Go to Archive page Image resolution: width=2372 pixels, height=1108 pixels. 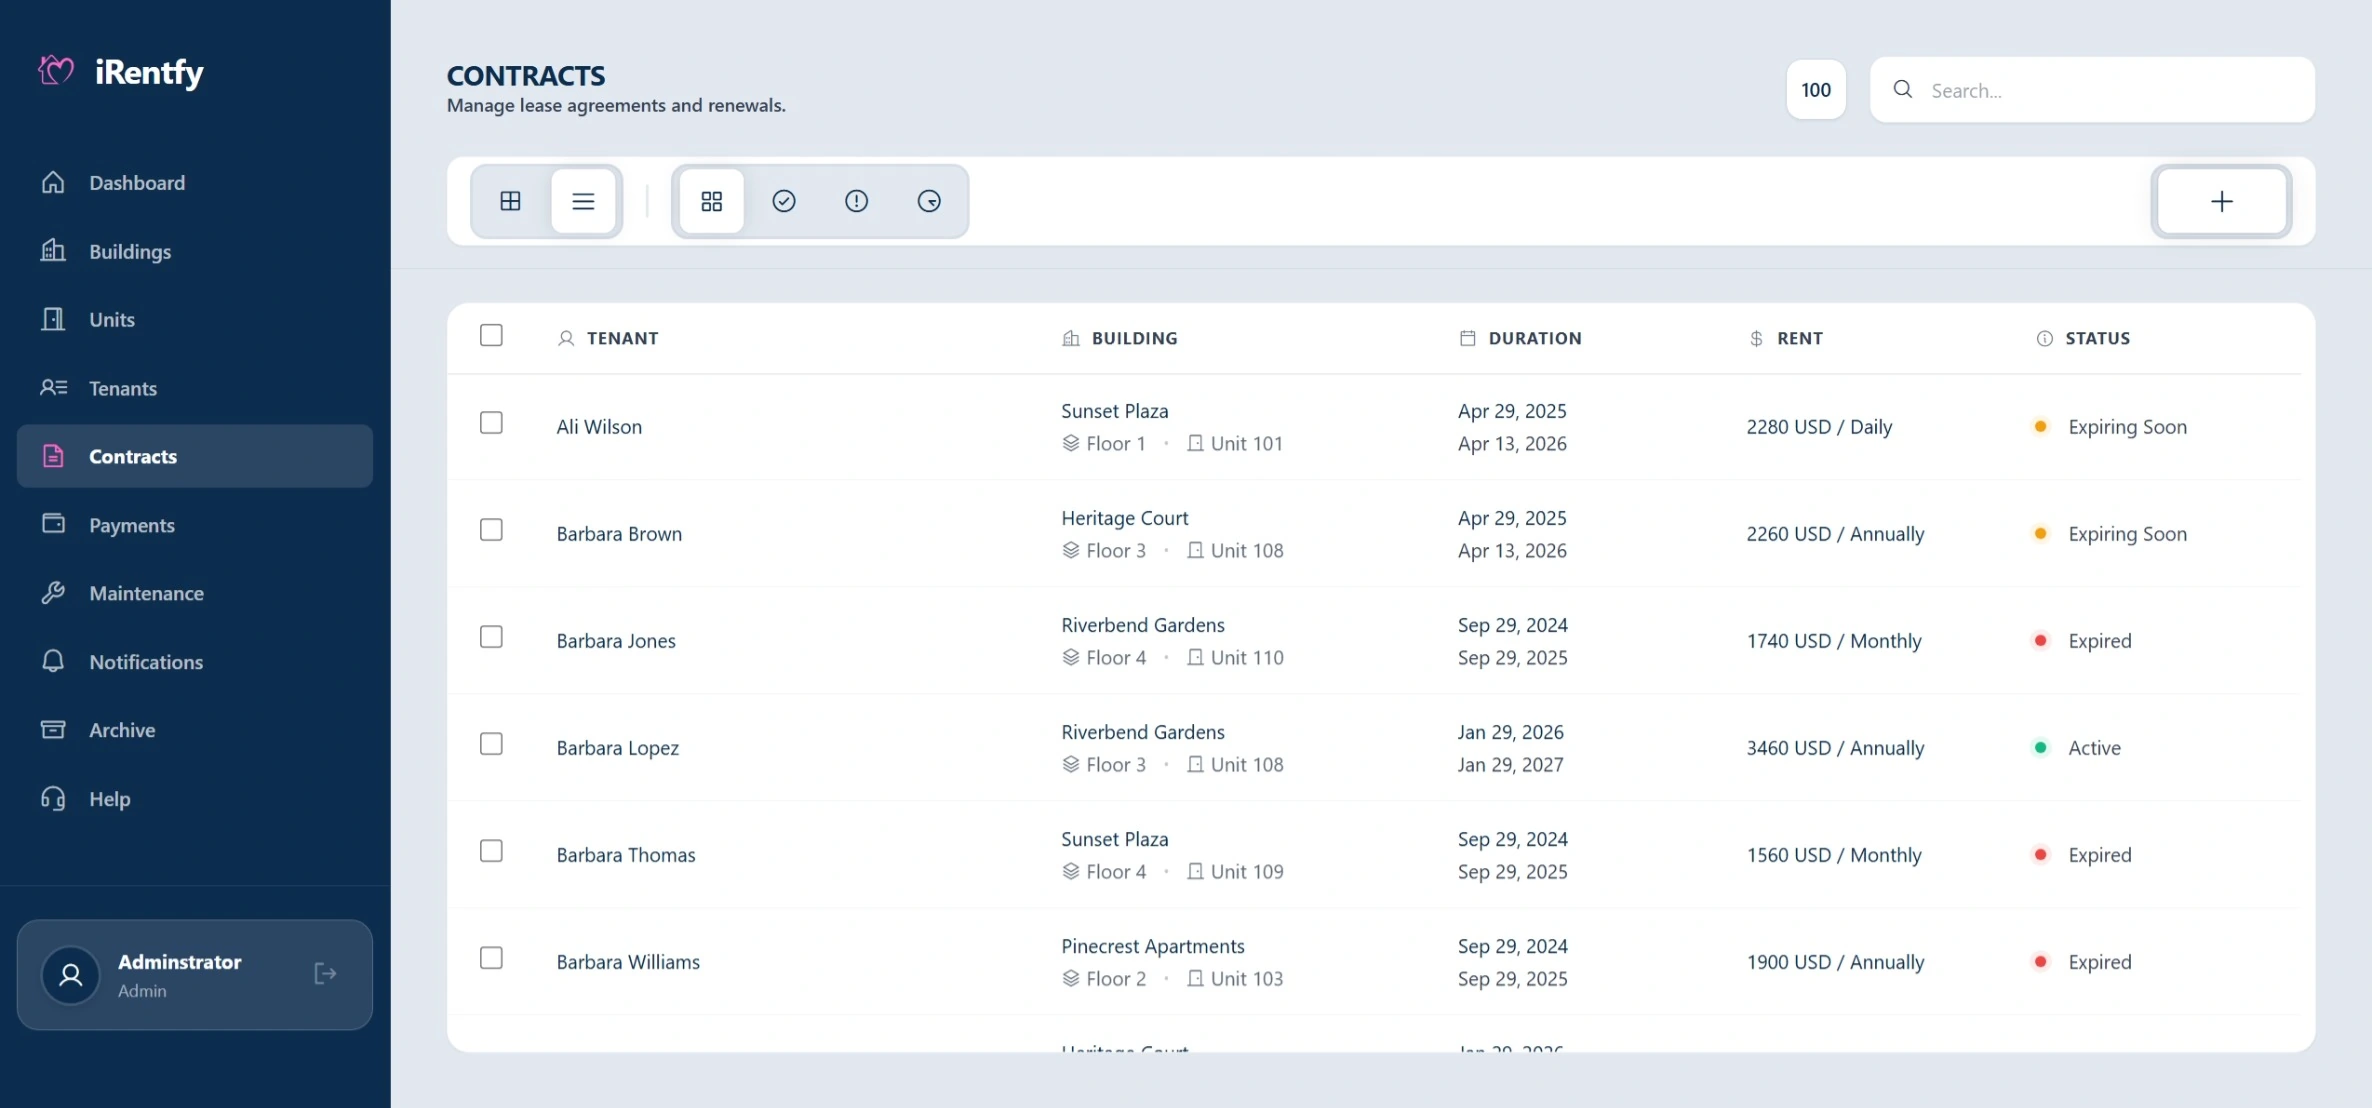(x=195, y=730)
